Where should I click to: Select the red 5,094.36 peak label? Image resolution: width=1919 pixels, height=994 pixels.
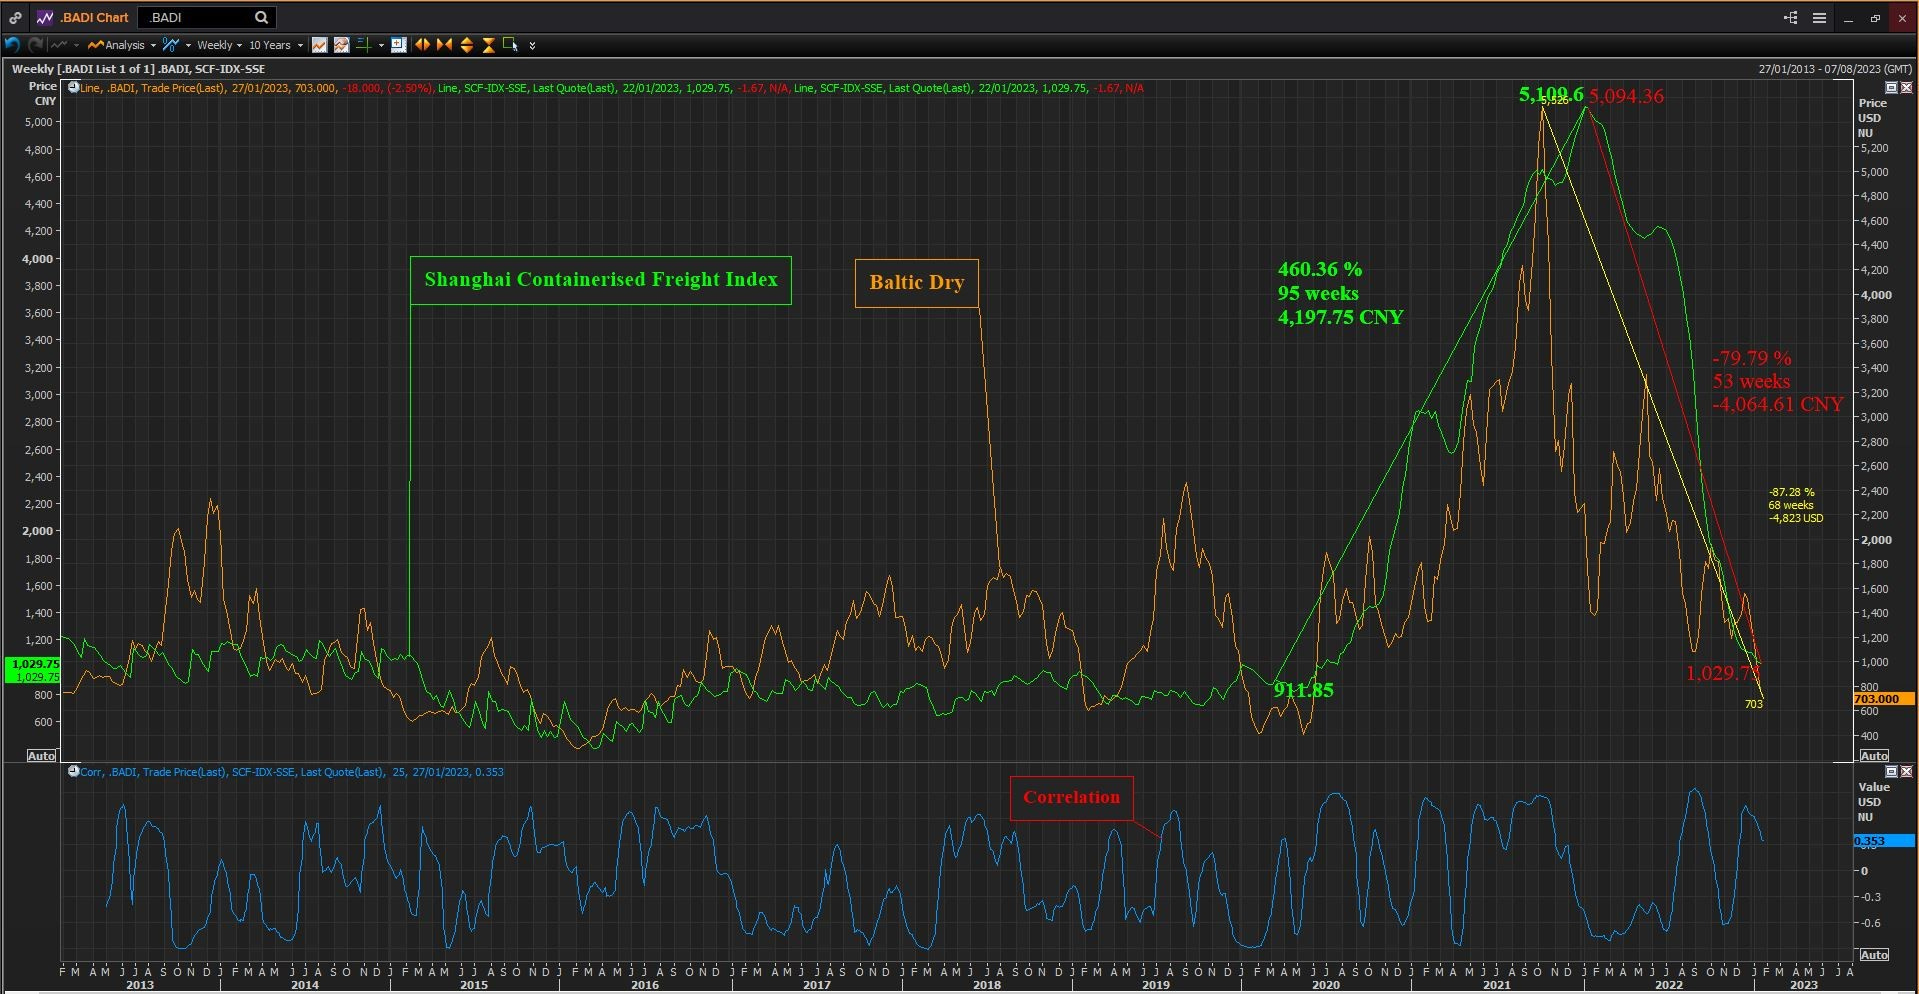(x=1626, y=96)
